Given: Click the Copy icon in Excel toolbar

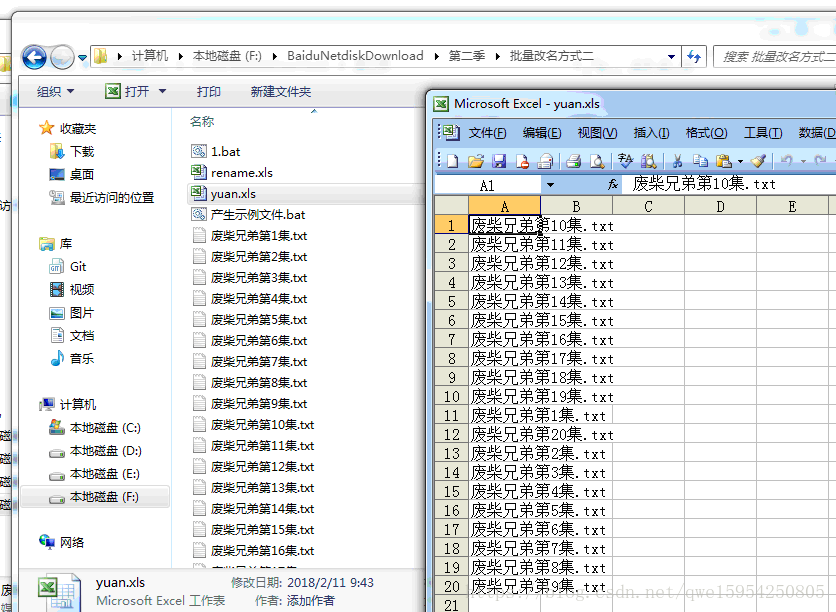Looking at the screenshot, I should pyautogui.click(x=702, y=161).
